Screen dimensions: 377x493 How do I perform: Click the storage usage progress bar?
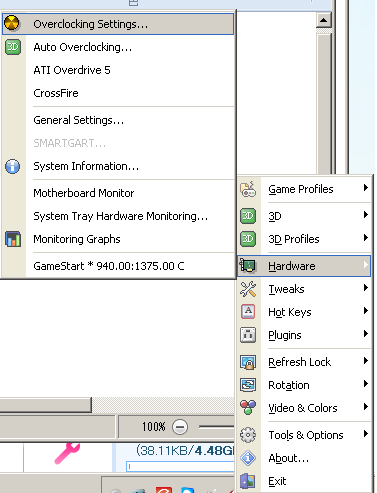[x=180, y=466]
